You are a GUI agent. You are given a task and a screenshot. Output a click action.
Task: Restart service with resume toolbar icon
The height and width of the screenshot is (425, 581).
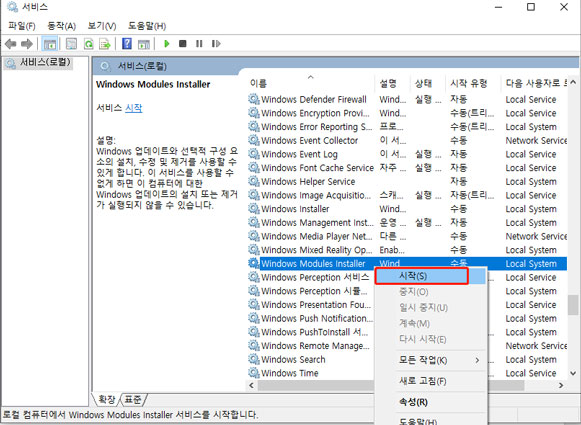(x=216, y=44)
